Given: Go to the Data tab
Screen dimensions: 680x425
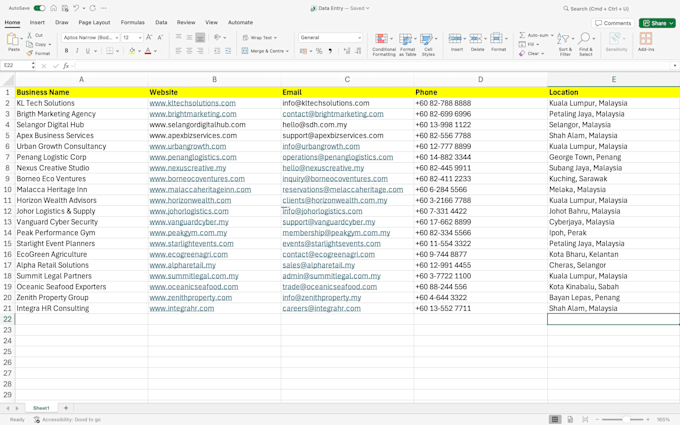Looking at the screenshot, I should click(161, 23).
